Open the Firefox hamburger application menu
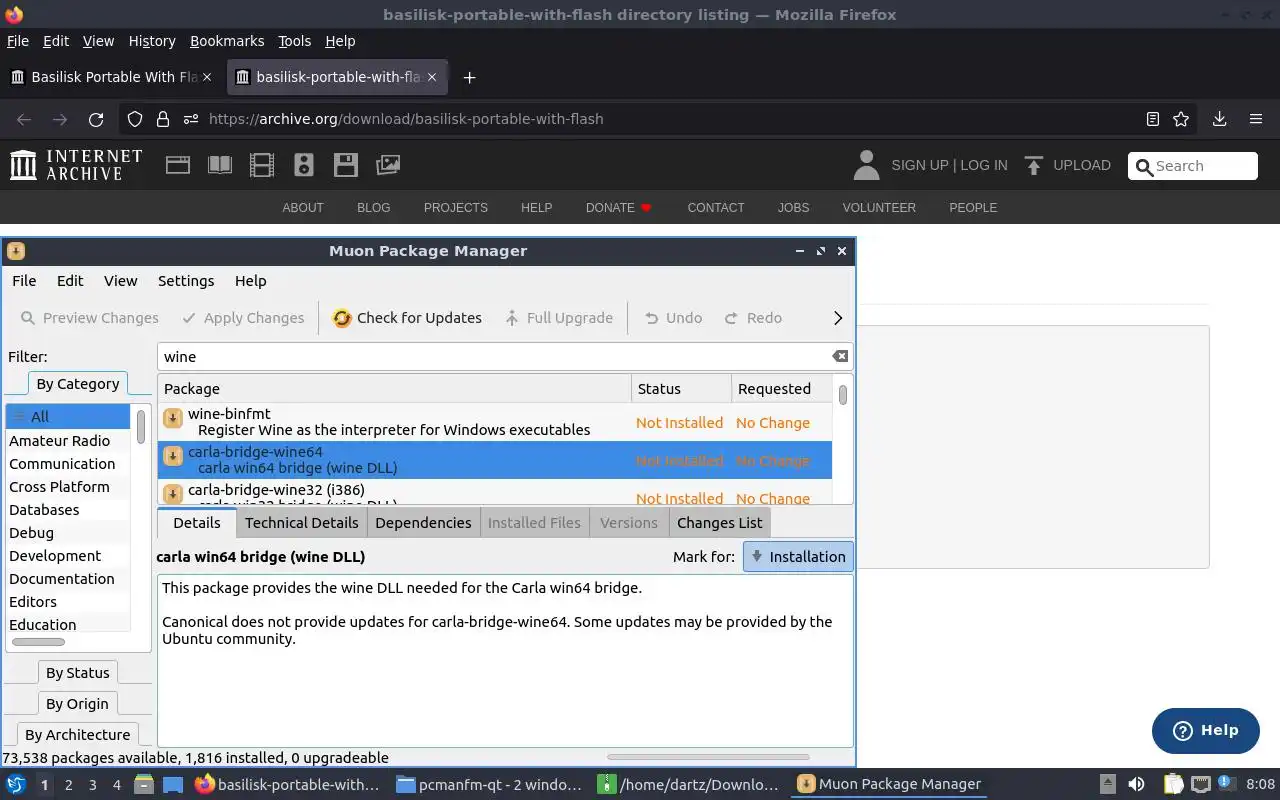Screen dimensions: 1280x800 point(1256,119)
